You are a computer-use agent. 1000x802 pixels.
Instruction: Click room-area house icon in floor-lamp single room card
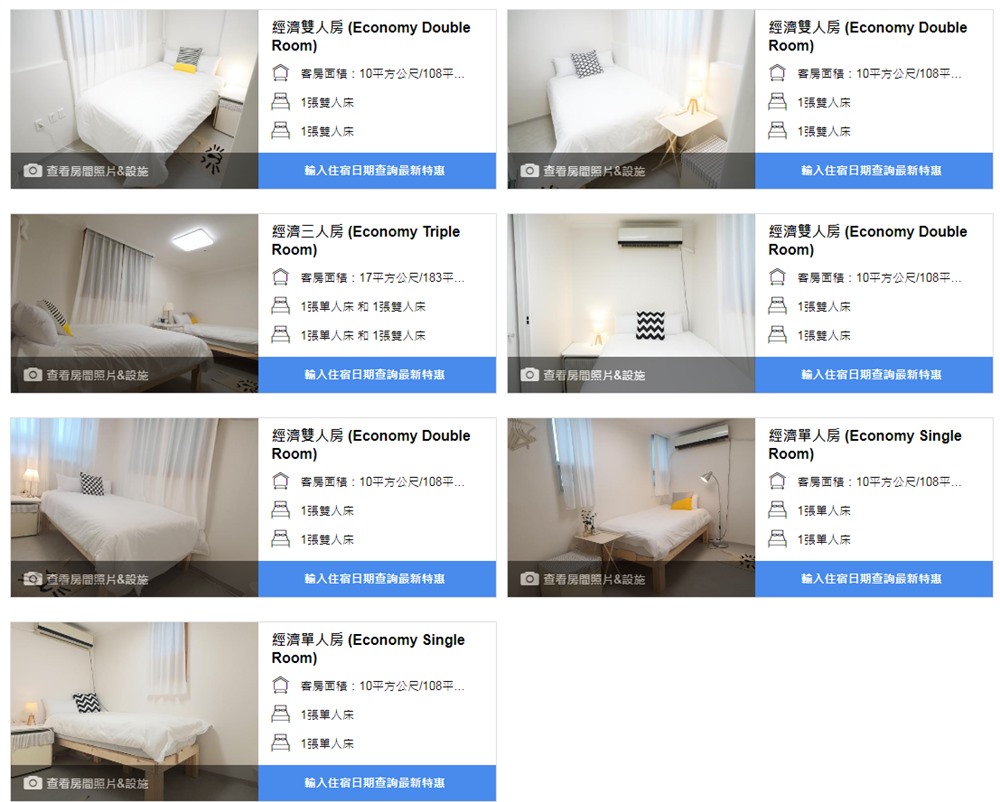click(777, 481)
